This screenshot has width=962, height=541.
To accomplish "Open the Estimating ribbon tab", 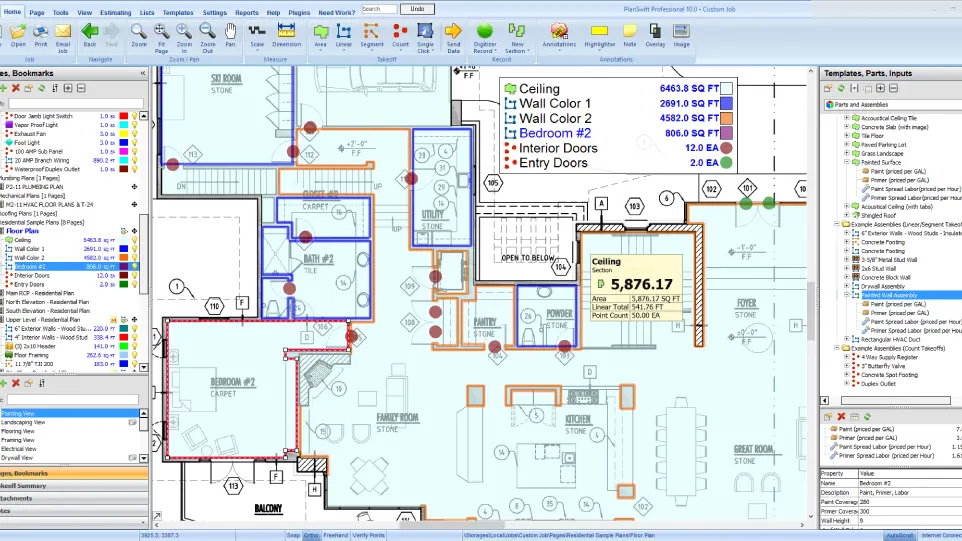I will 116,13.
